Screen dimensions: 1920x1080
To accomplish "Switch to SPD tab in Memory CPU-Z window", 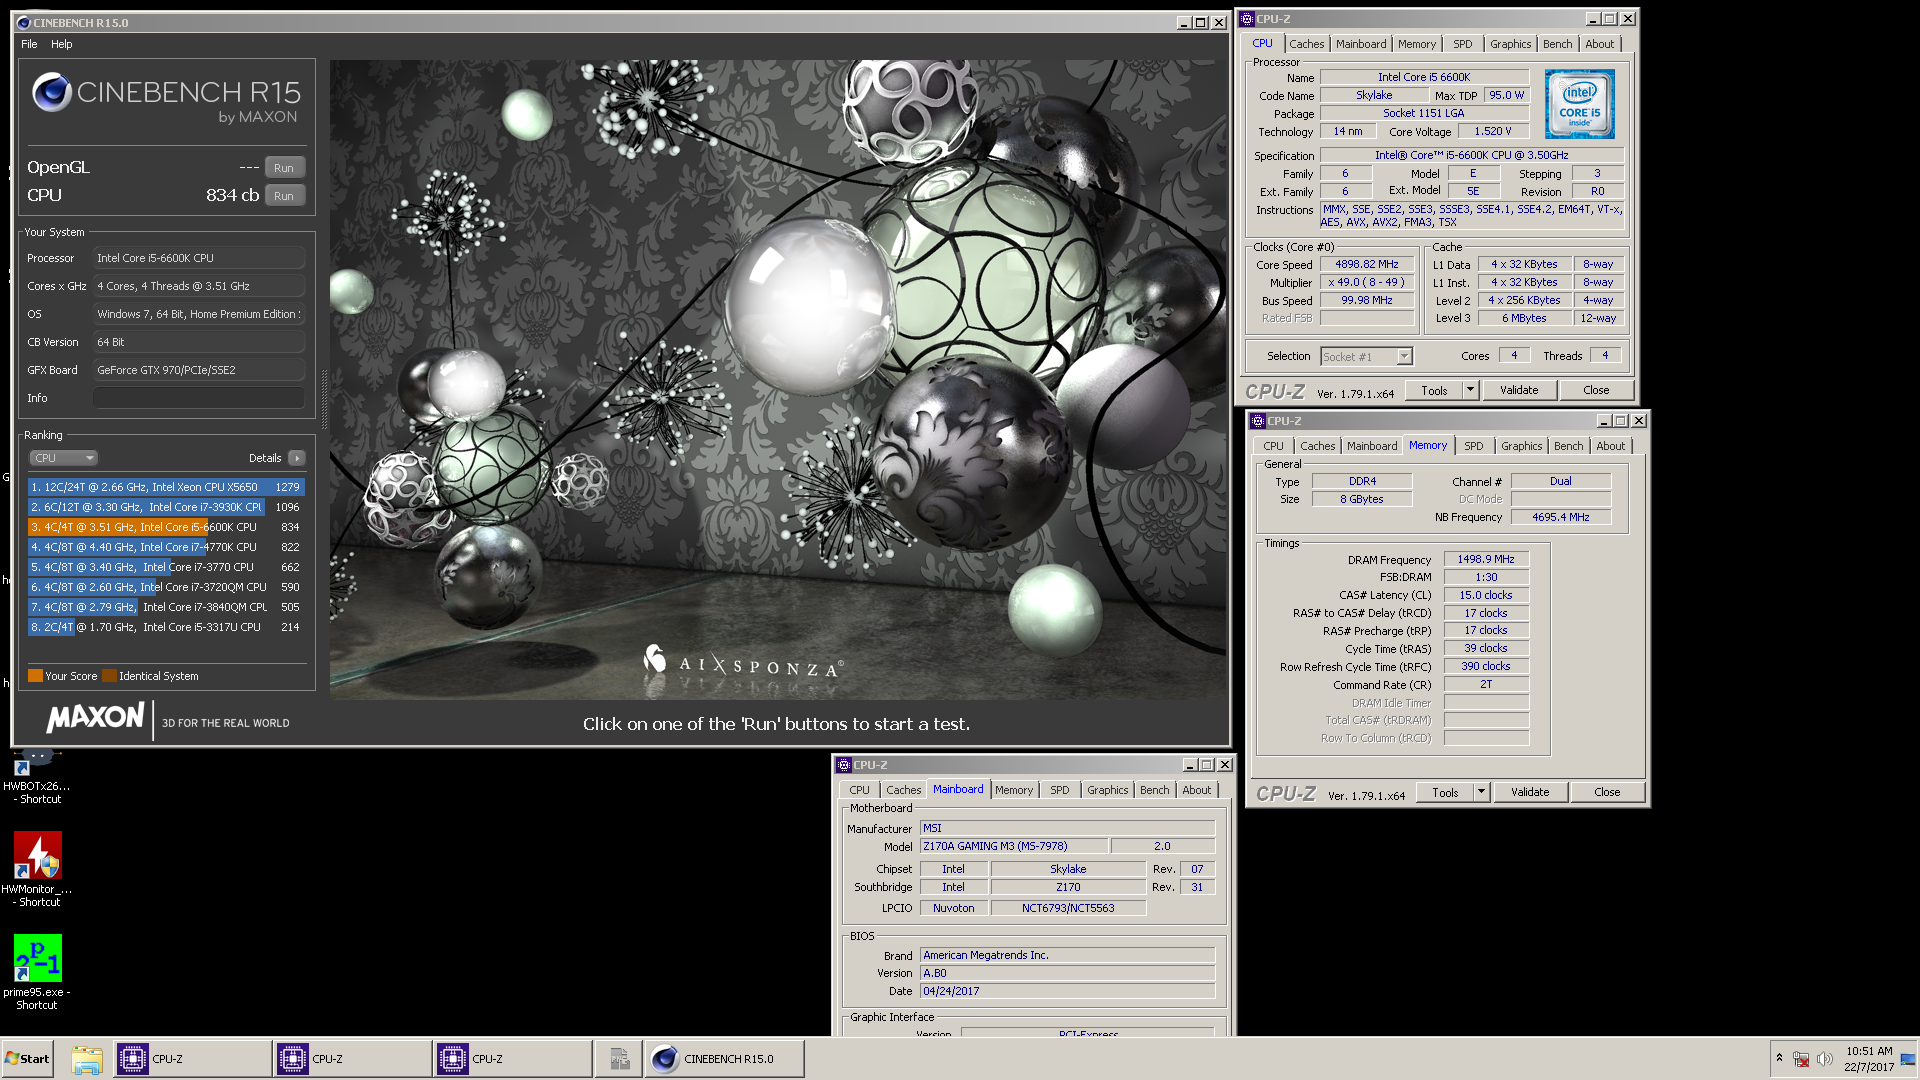I will tap(1473, 446).
